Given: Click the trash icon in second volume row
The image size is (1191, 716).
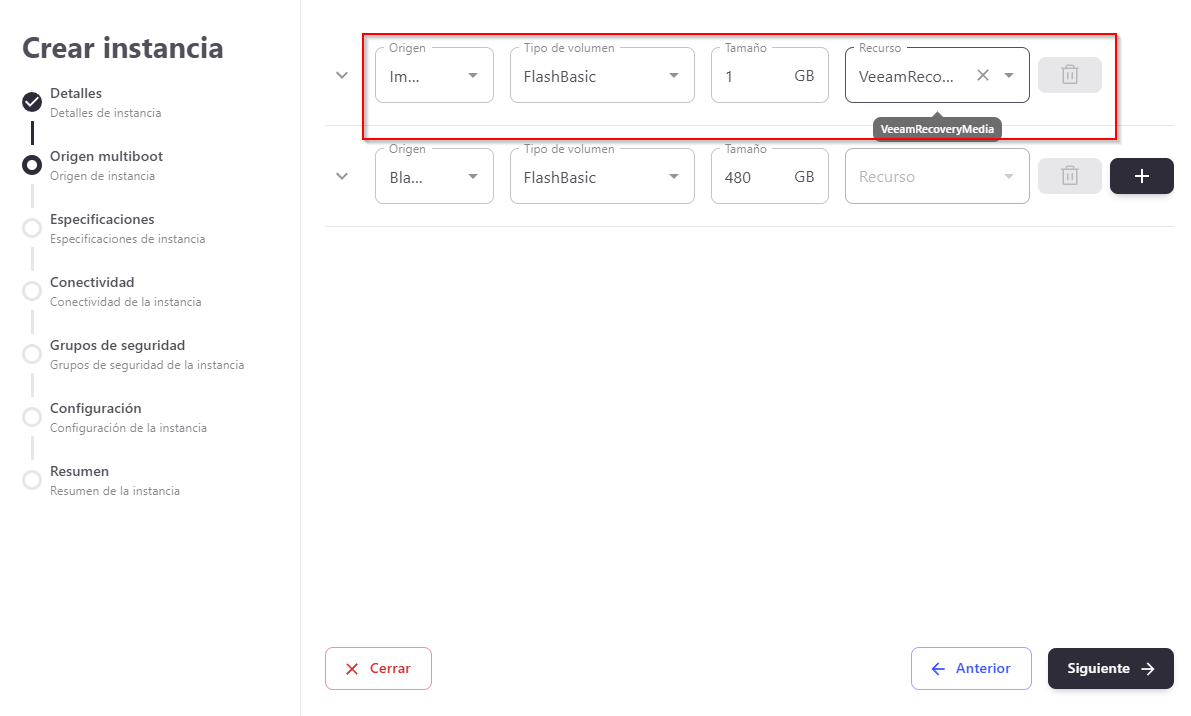Looking at the screenshot, I should (x=1069, y=176).
